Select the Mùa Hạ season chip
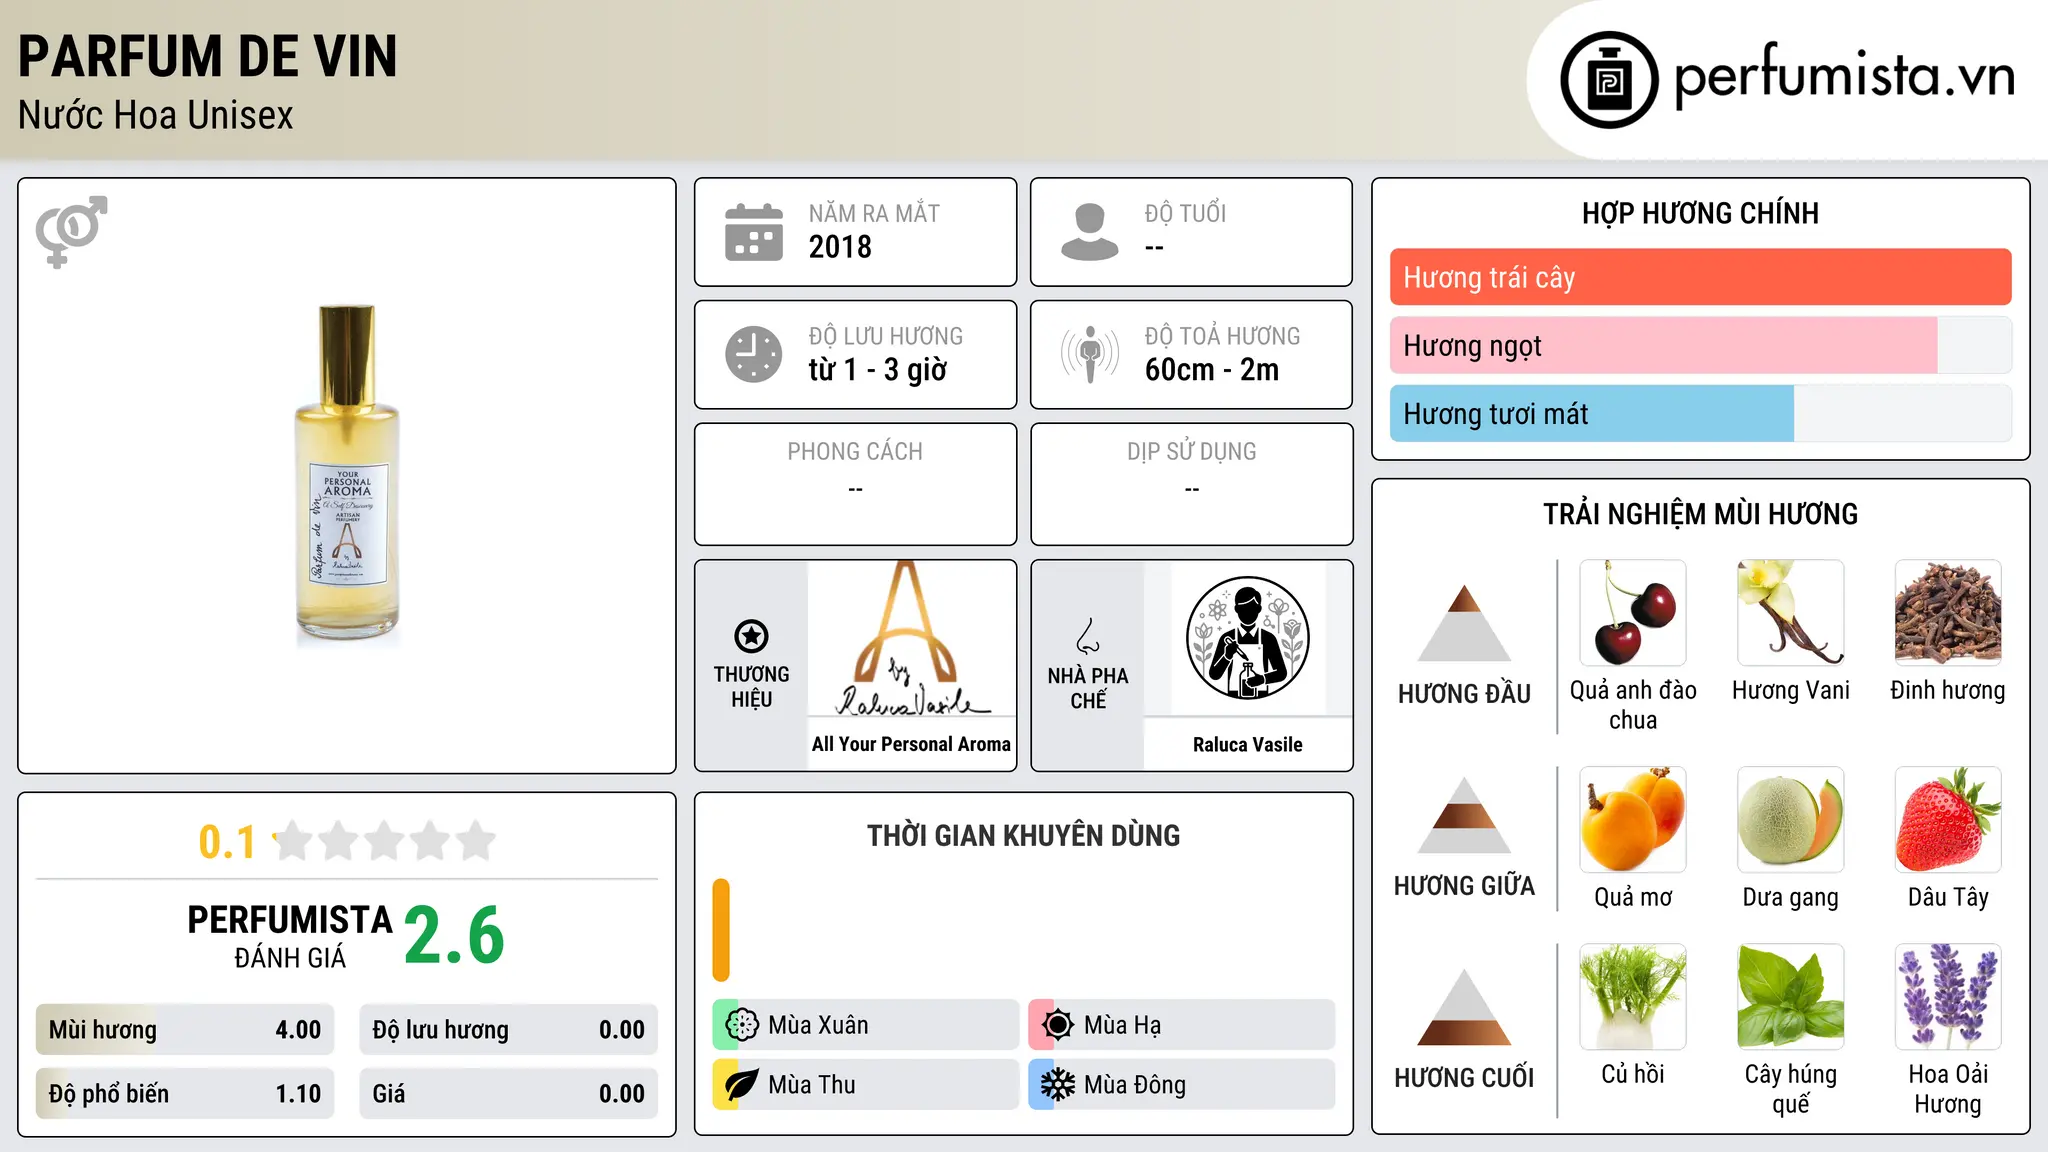The width and height of the screenshot is (2048, 1152). pyautogui.click(x=1181, y=1024)
